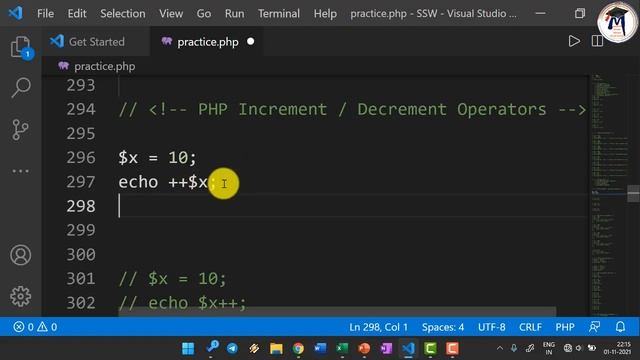This screenshot has width=640, height=360.
Task: Click the commented // $x = 10; line
Action: 172,279
